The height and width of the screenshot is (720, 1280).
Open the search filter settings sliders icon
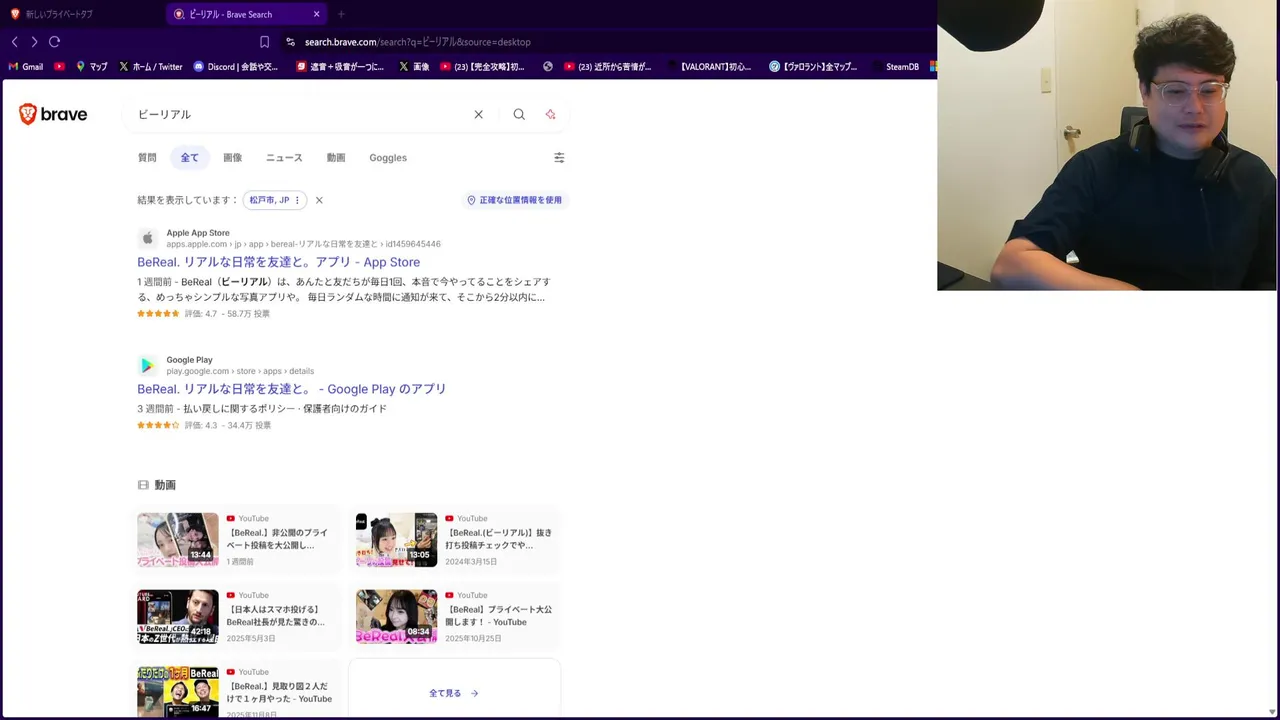[559, 158]
